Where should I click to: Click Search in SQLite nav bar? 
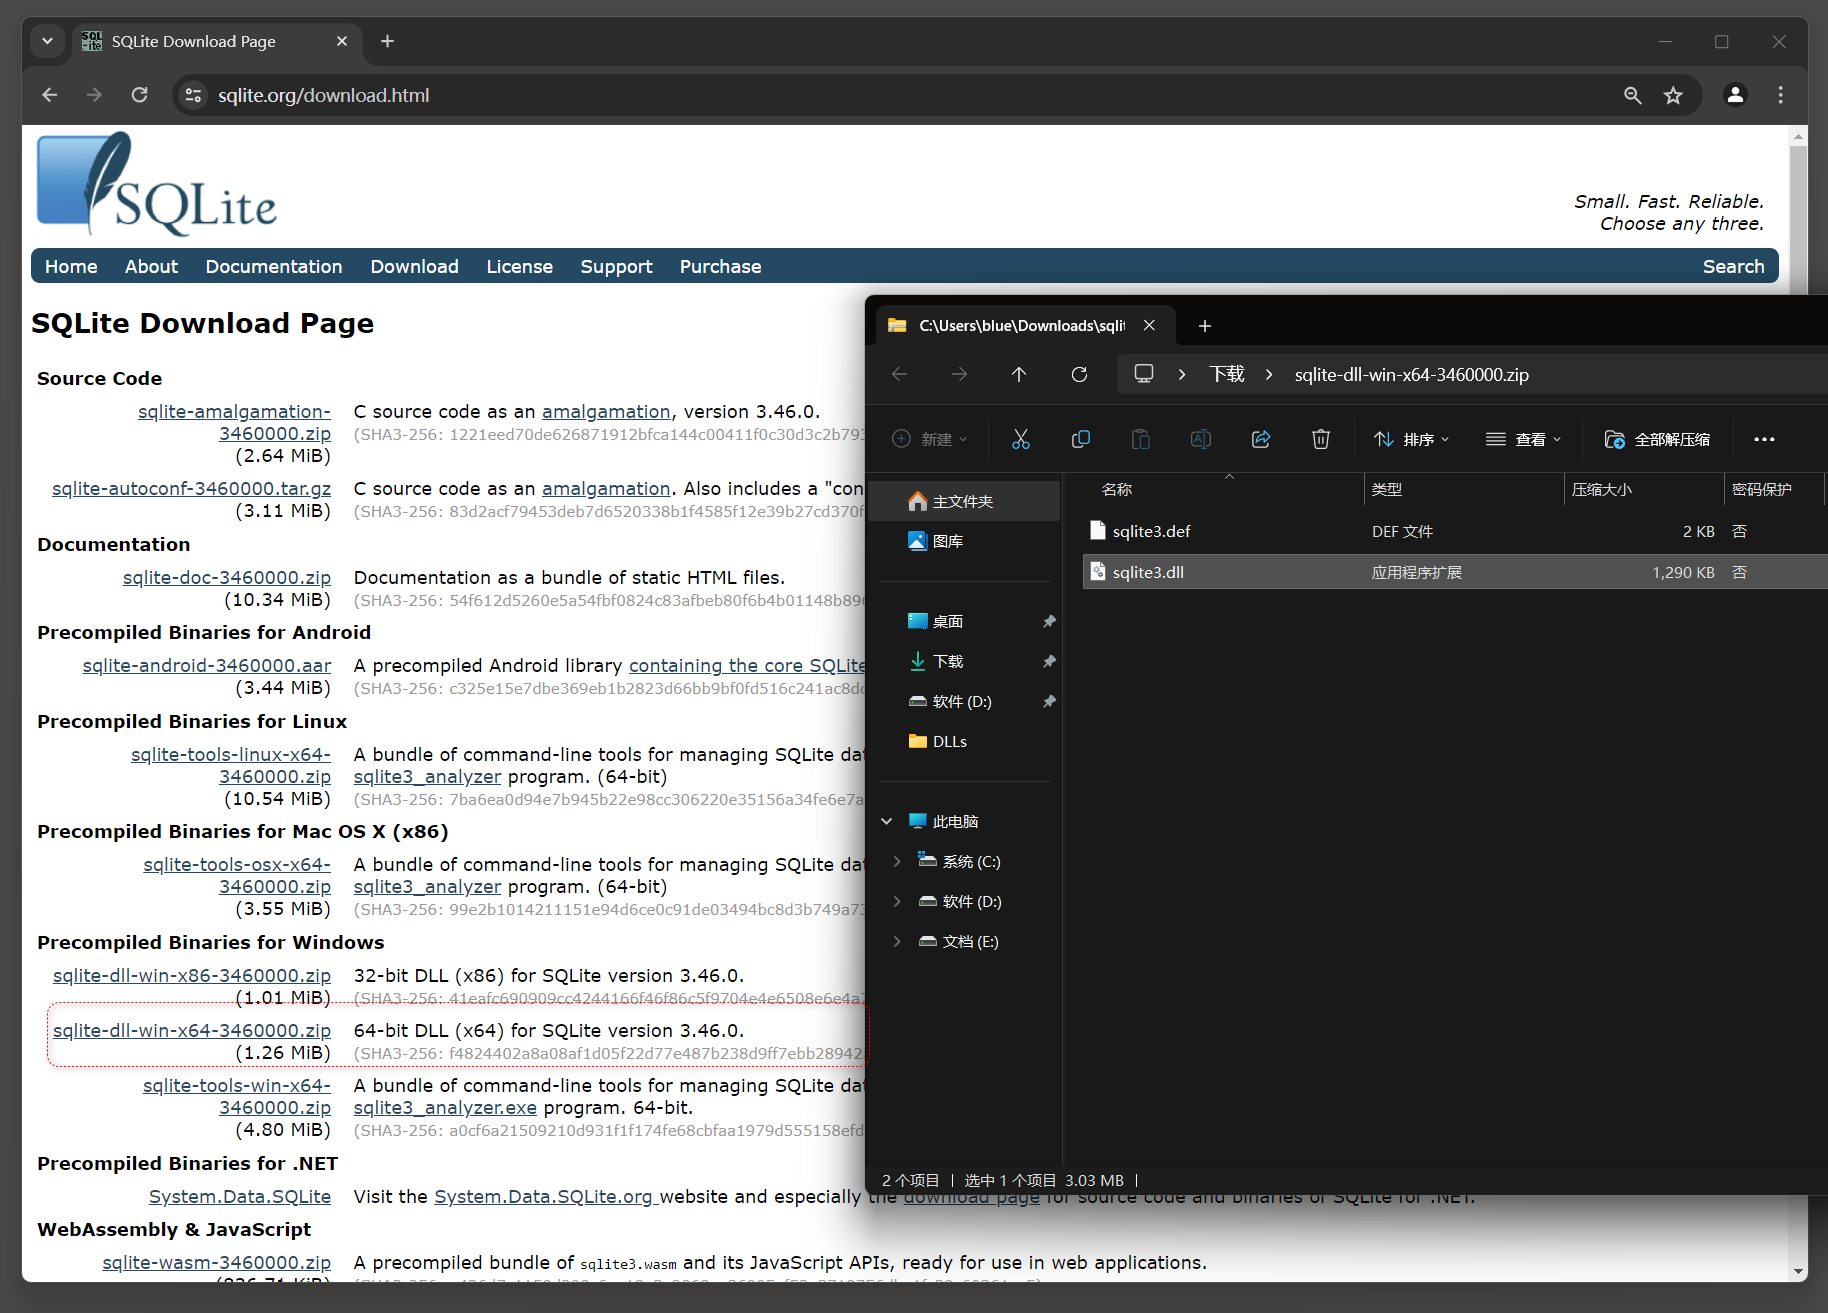click(1733, 266)
